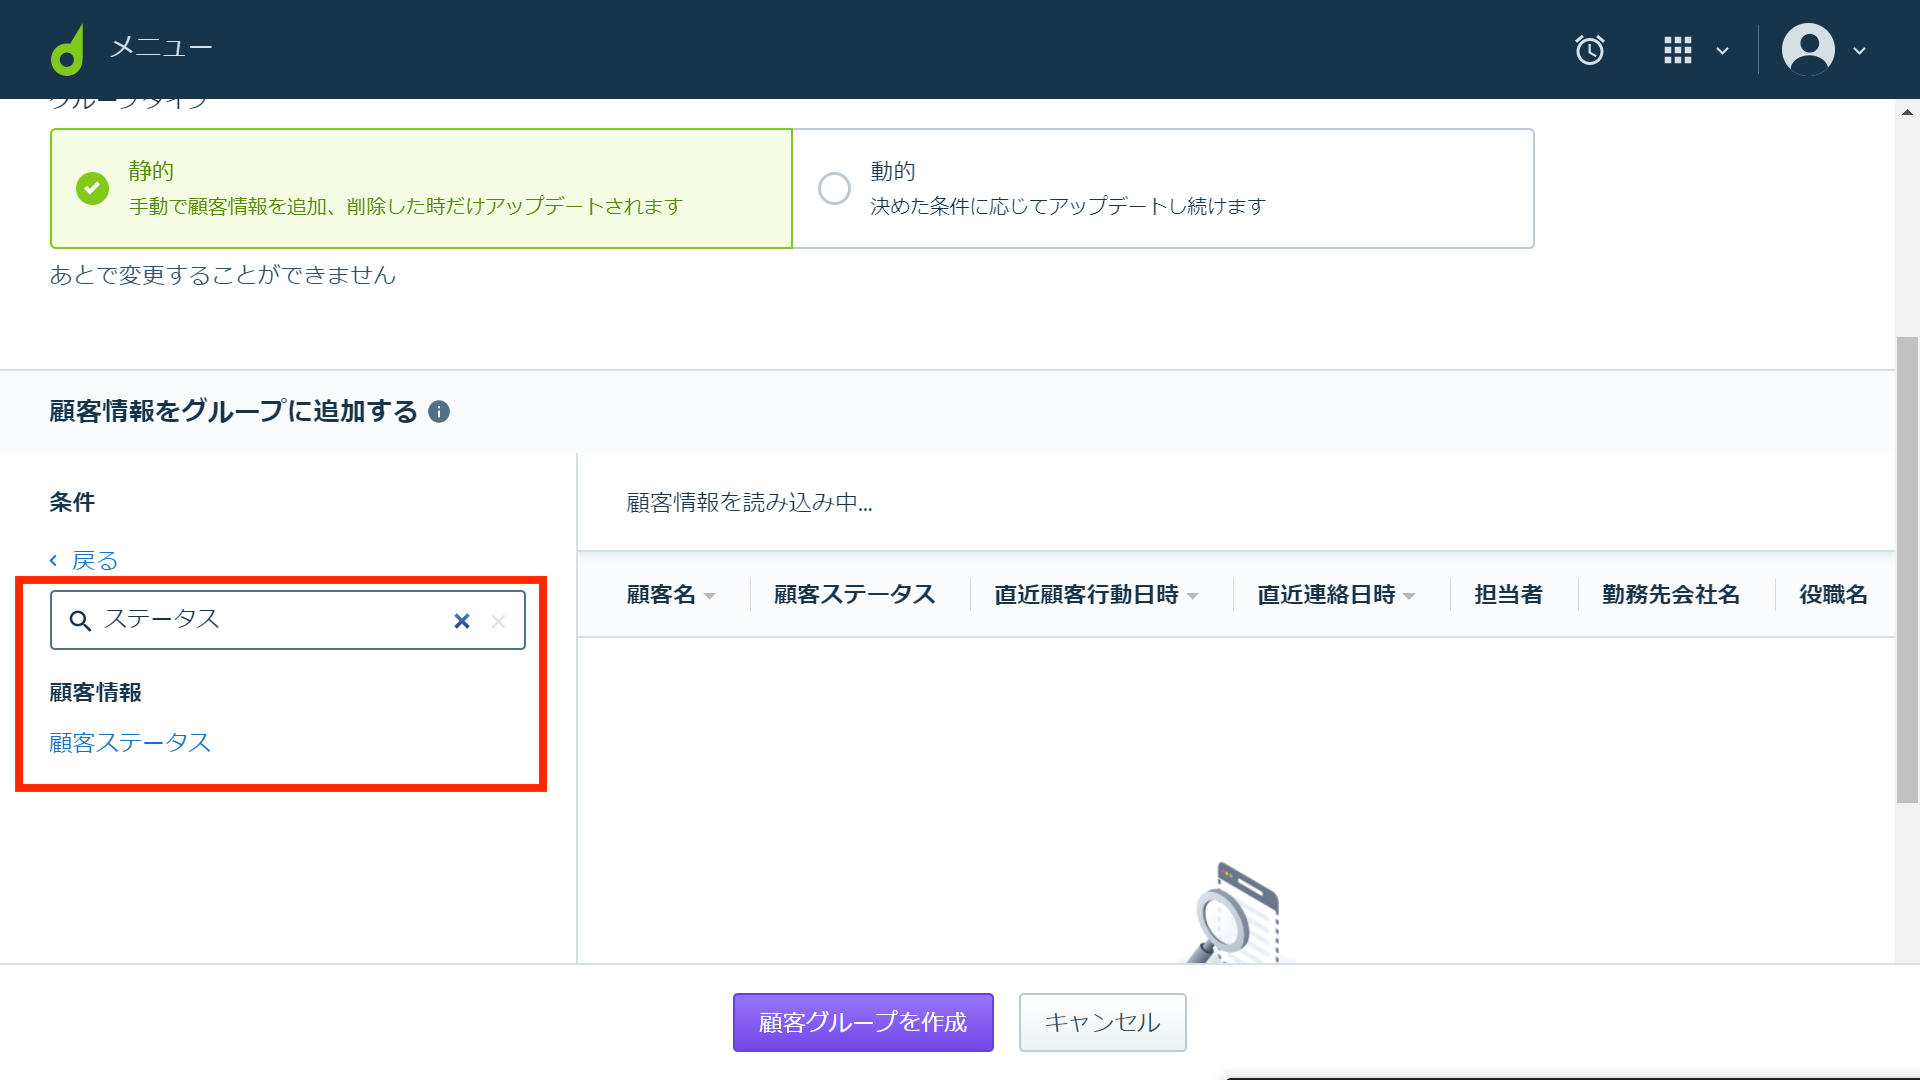Choose the 顧客ステータス condition link
1920x1080 pixels.
tap(131, 743)
